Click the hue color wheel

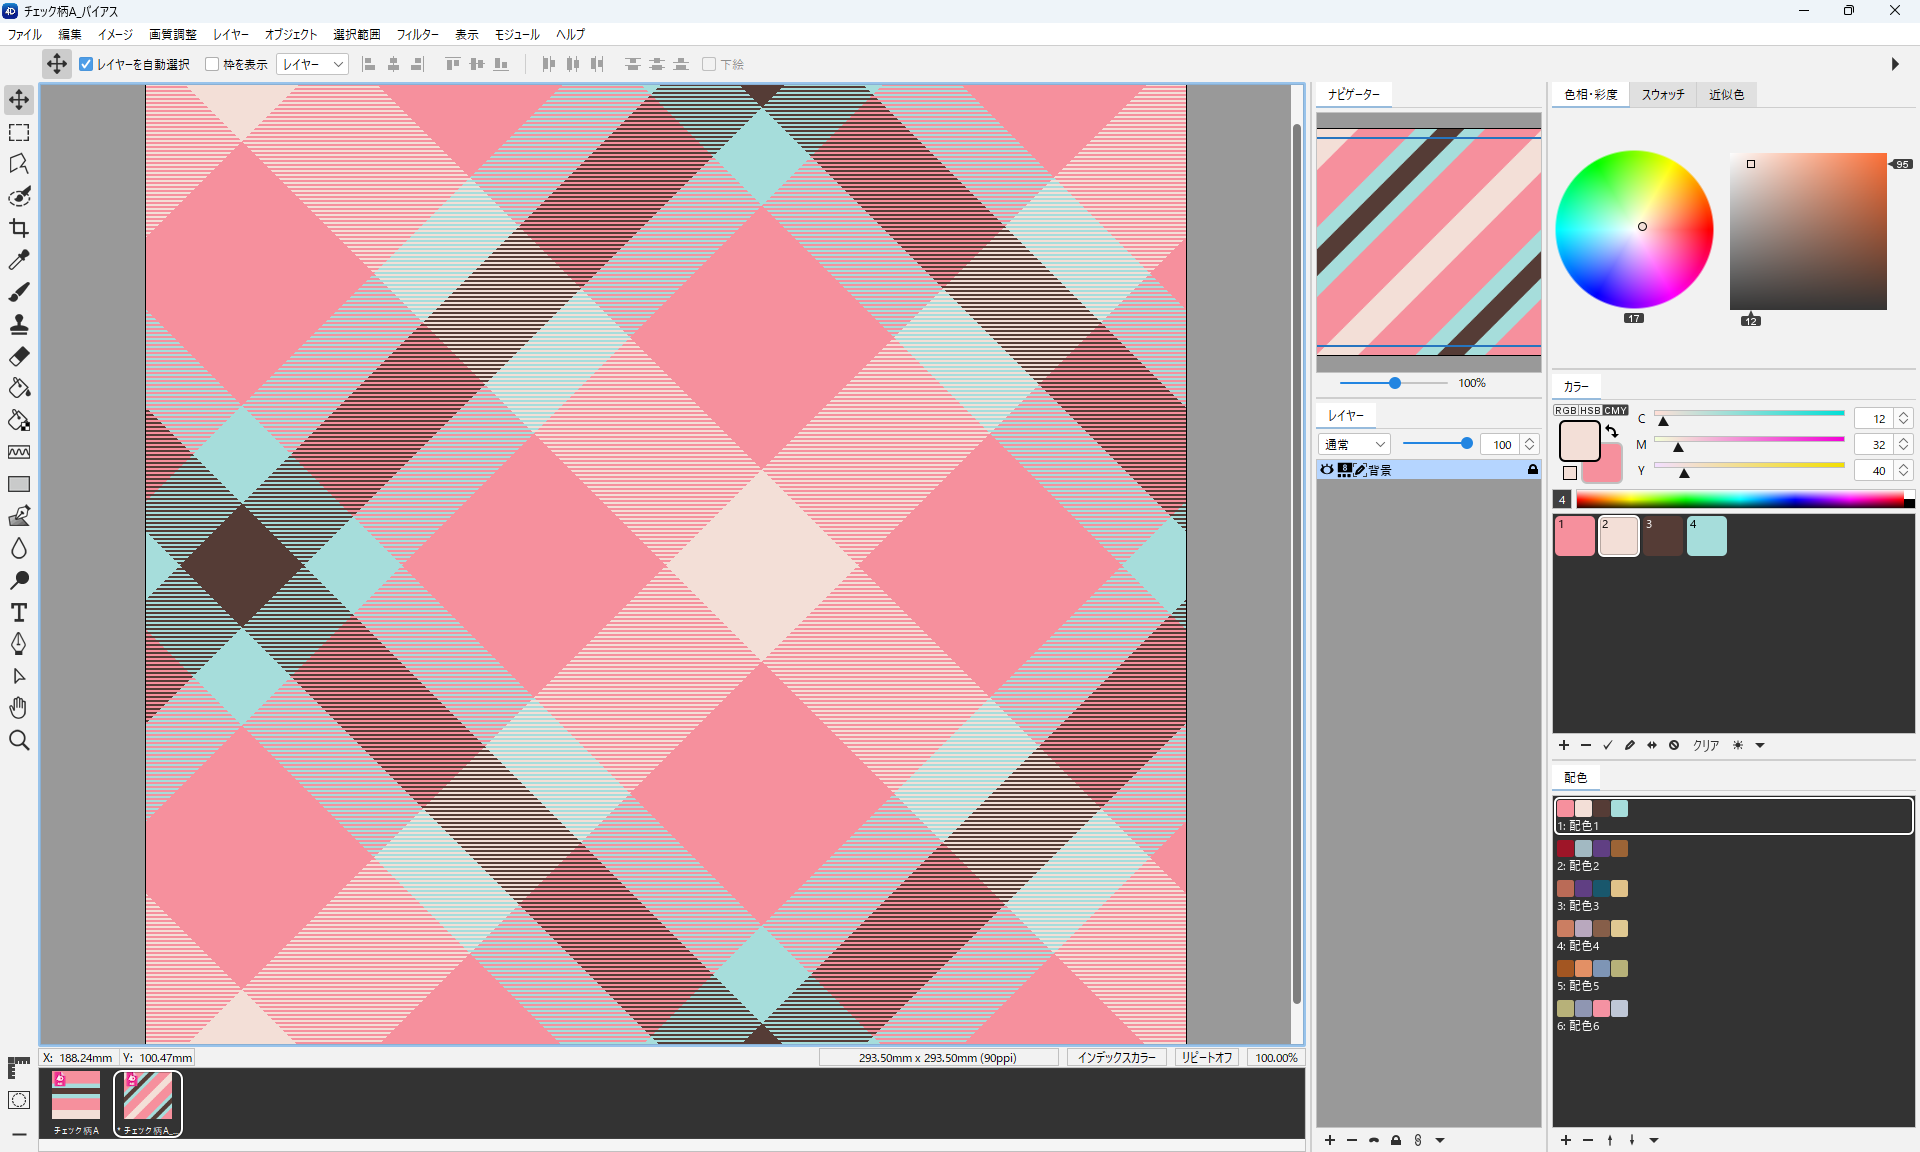(1634, 229)
